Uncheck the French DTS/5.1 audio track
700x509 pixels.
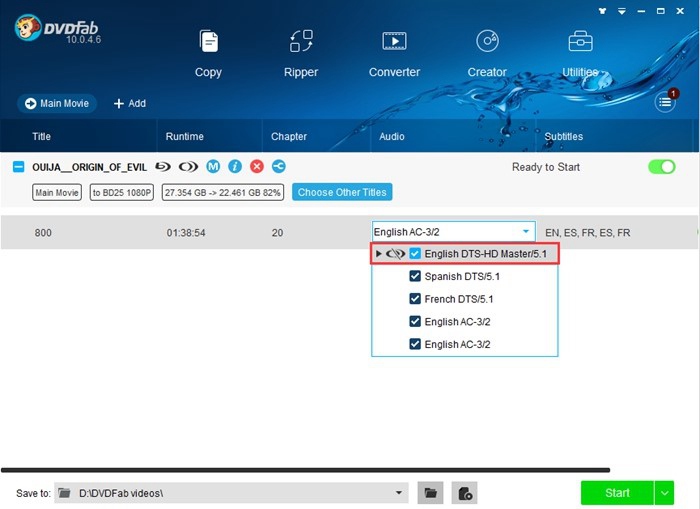[415, 299]
